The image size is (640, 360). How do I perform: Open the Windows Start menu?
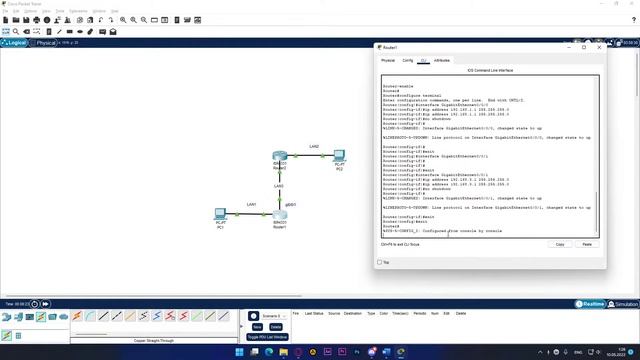pos(239,352)
